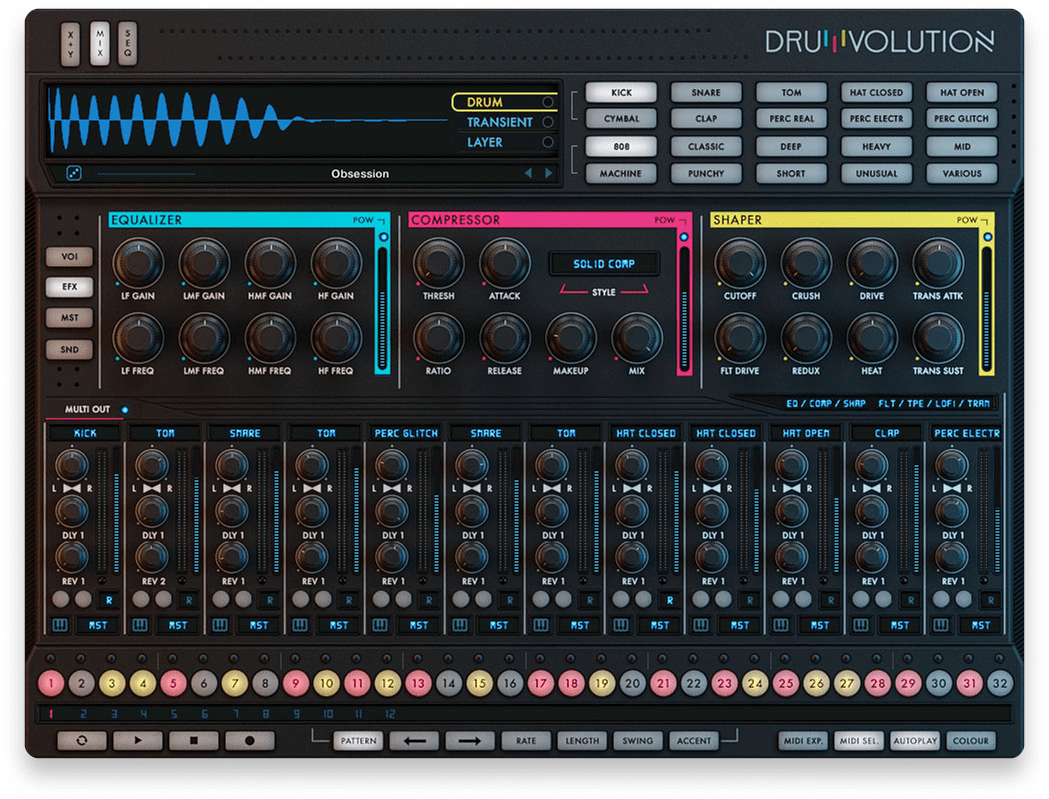1049x799 pixels.
Task: Advance to the next preset after Obsession
Action: [x=548, y=173]
